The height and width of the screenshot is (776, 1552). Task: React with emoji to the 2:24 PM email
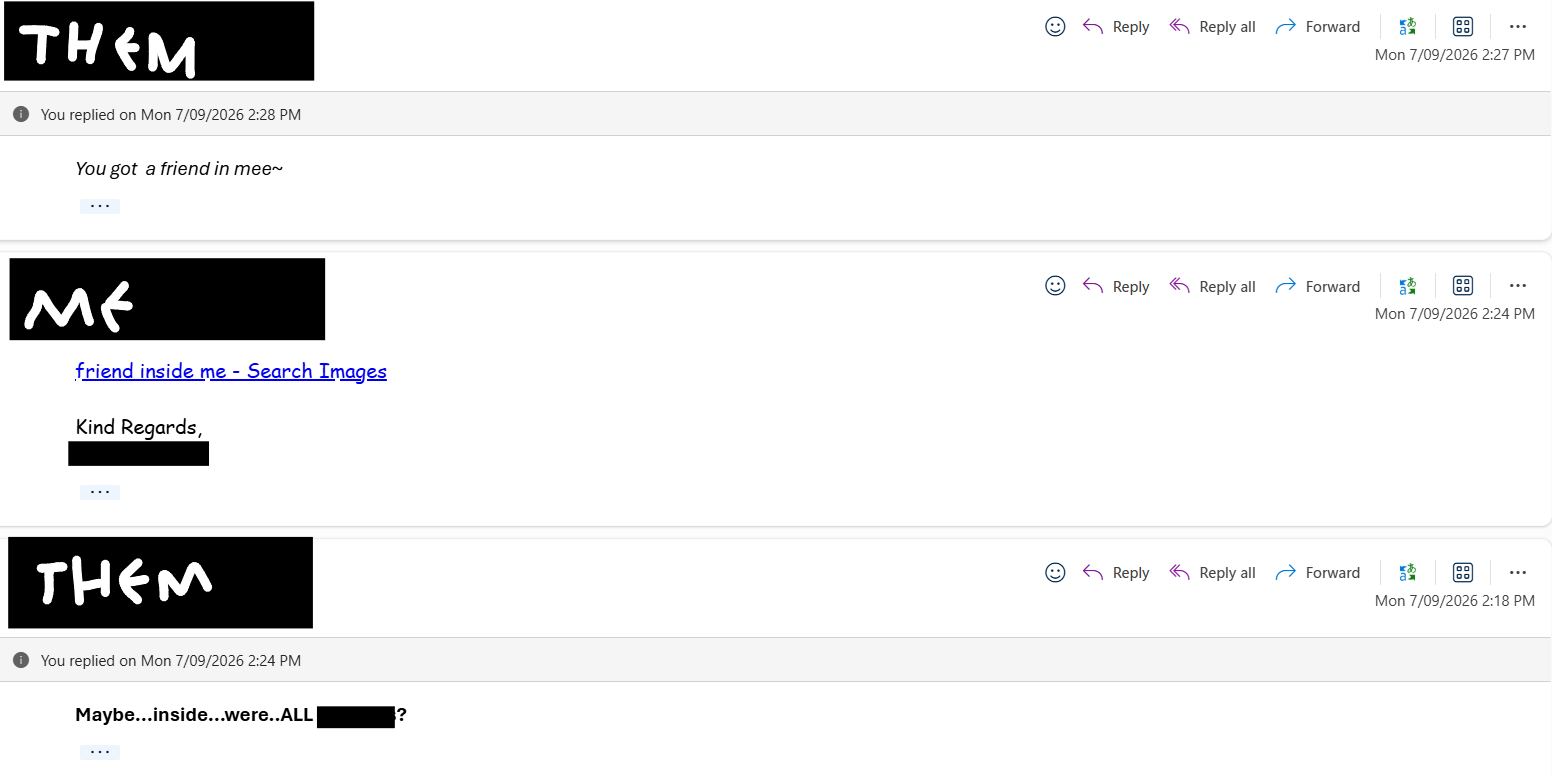click(1055, 286)
